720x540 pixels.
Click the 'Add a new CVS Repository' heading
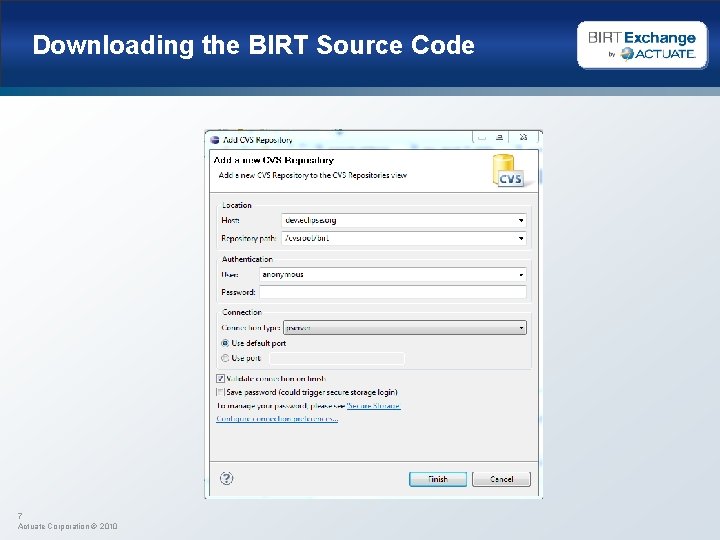(274, 160)
